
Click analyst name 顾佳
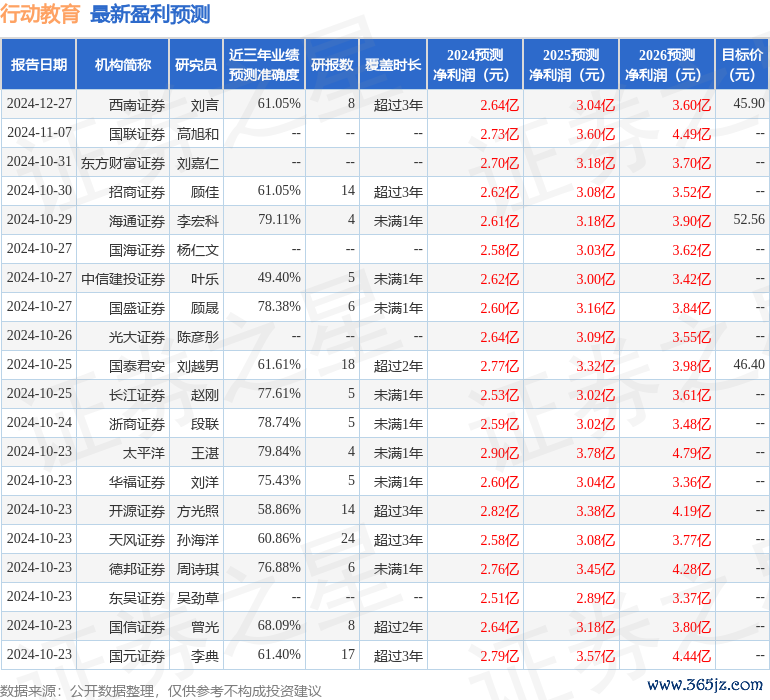pos(204,192)
